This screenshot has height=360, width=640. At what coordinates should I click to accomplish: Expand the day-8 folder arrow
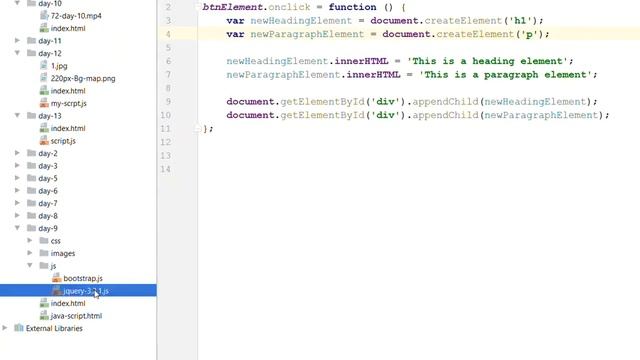tap(17, 216)
